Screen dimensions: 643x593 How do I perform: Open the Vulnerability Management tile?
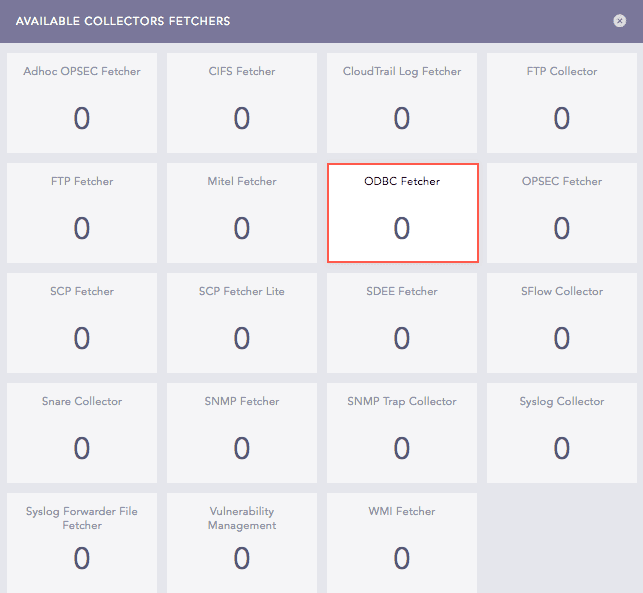pyautogui.click(x=242, y=542)
